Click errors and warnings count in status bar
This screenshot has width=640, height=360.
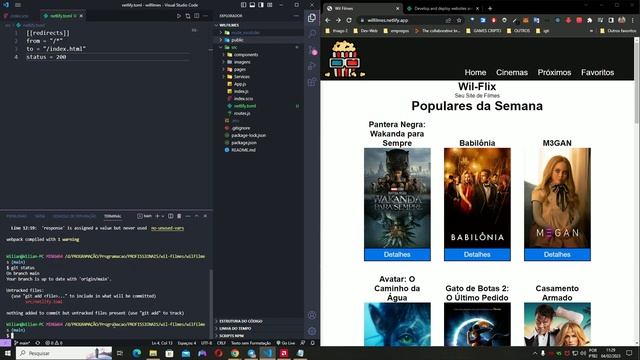pyautogui.click(x=53, y=343)
